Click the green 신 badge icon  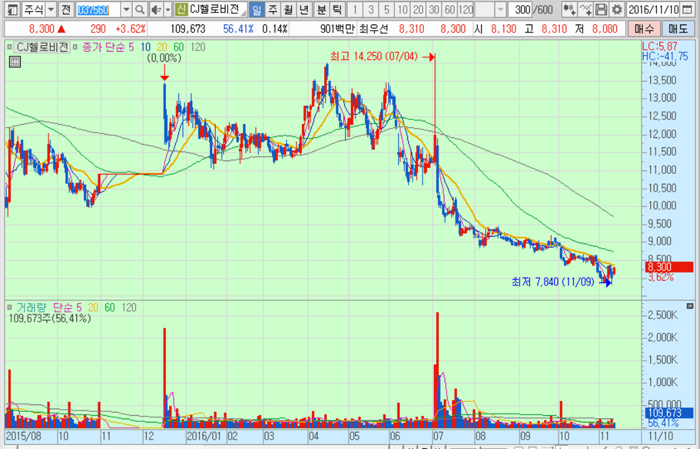[181, 9]
